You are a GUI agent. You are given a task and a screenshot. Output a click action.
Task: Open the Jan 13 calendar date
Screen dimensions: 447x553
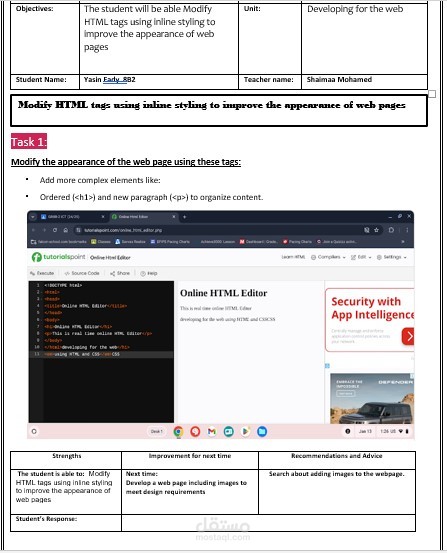[x=365, y=431]
